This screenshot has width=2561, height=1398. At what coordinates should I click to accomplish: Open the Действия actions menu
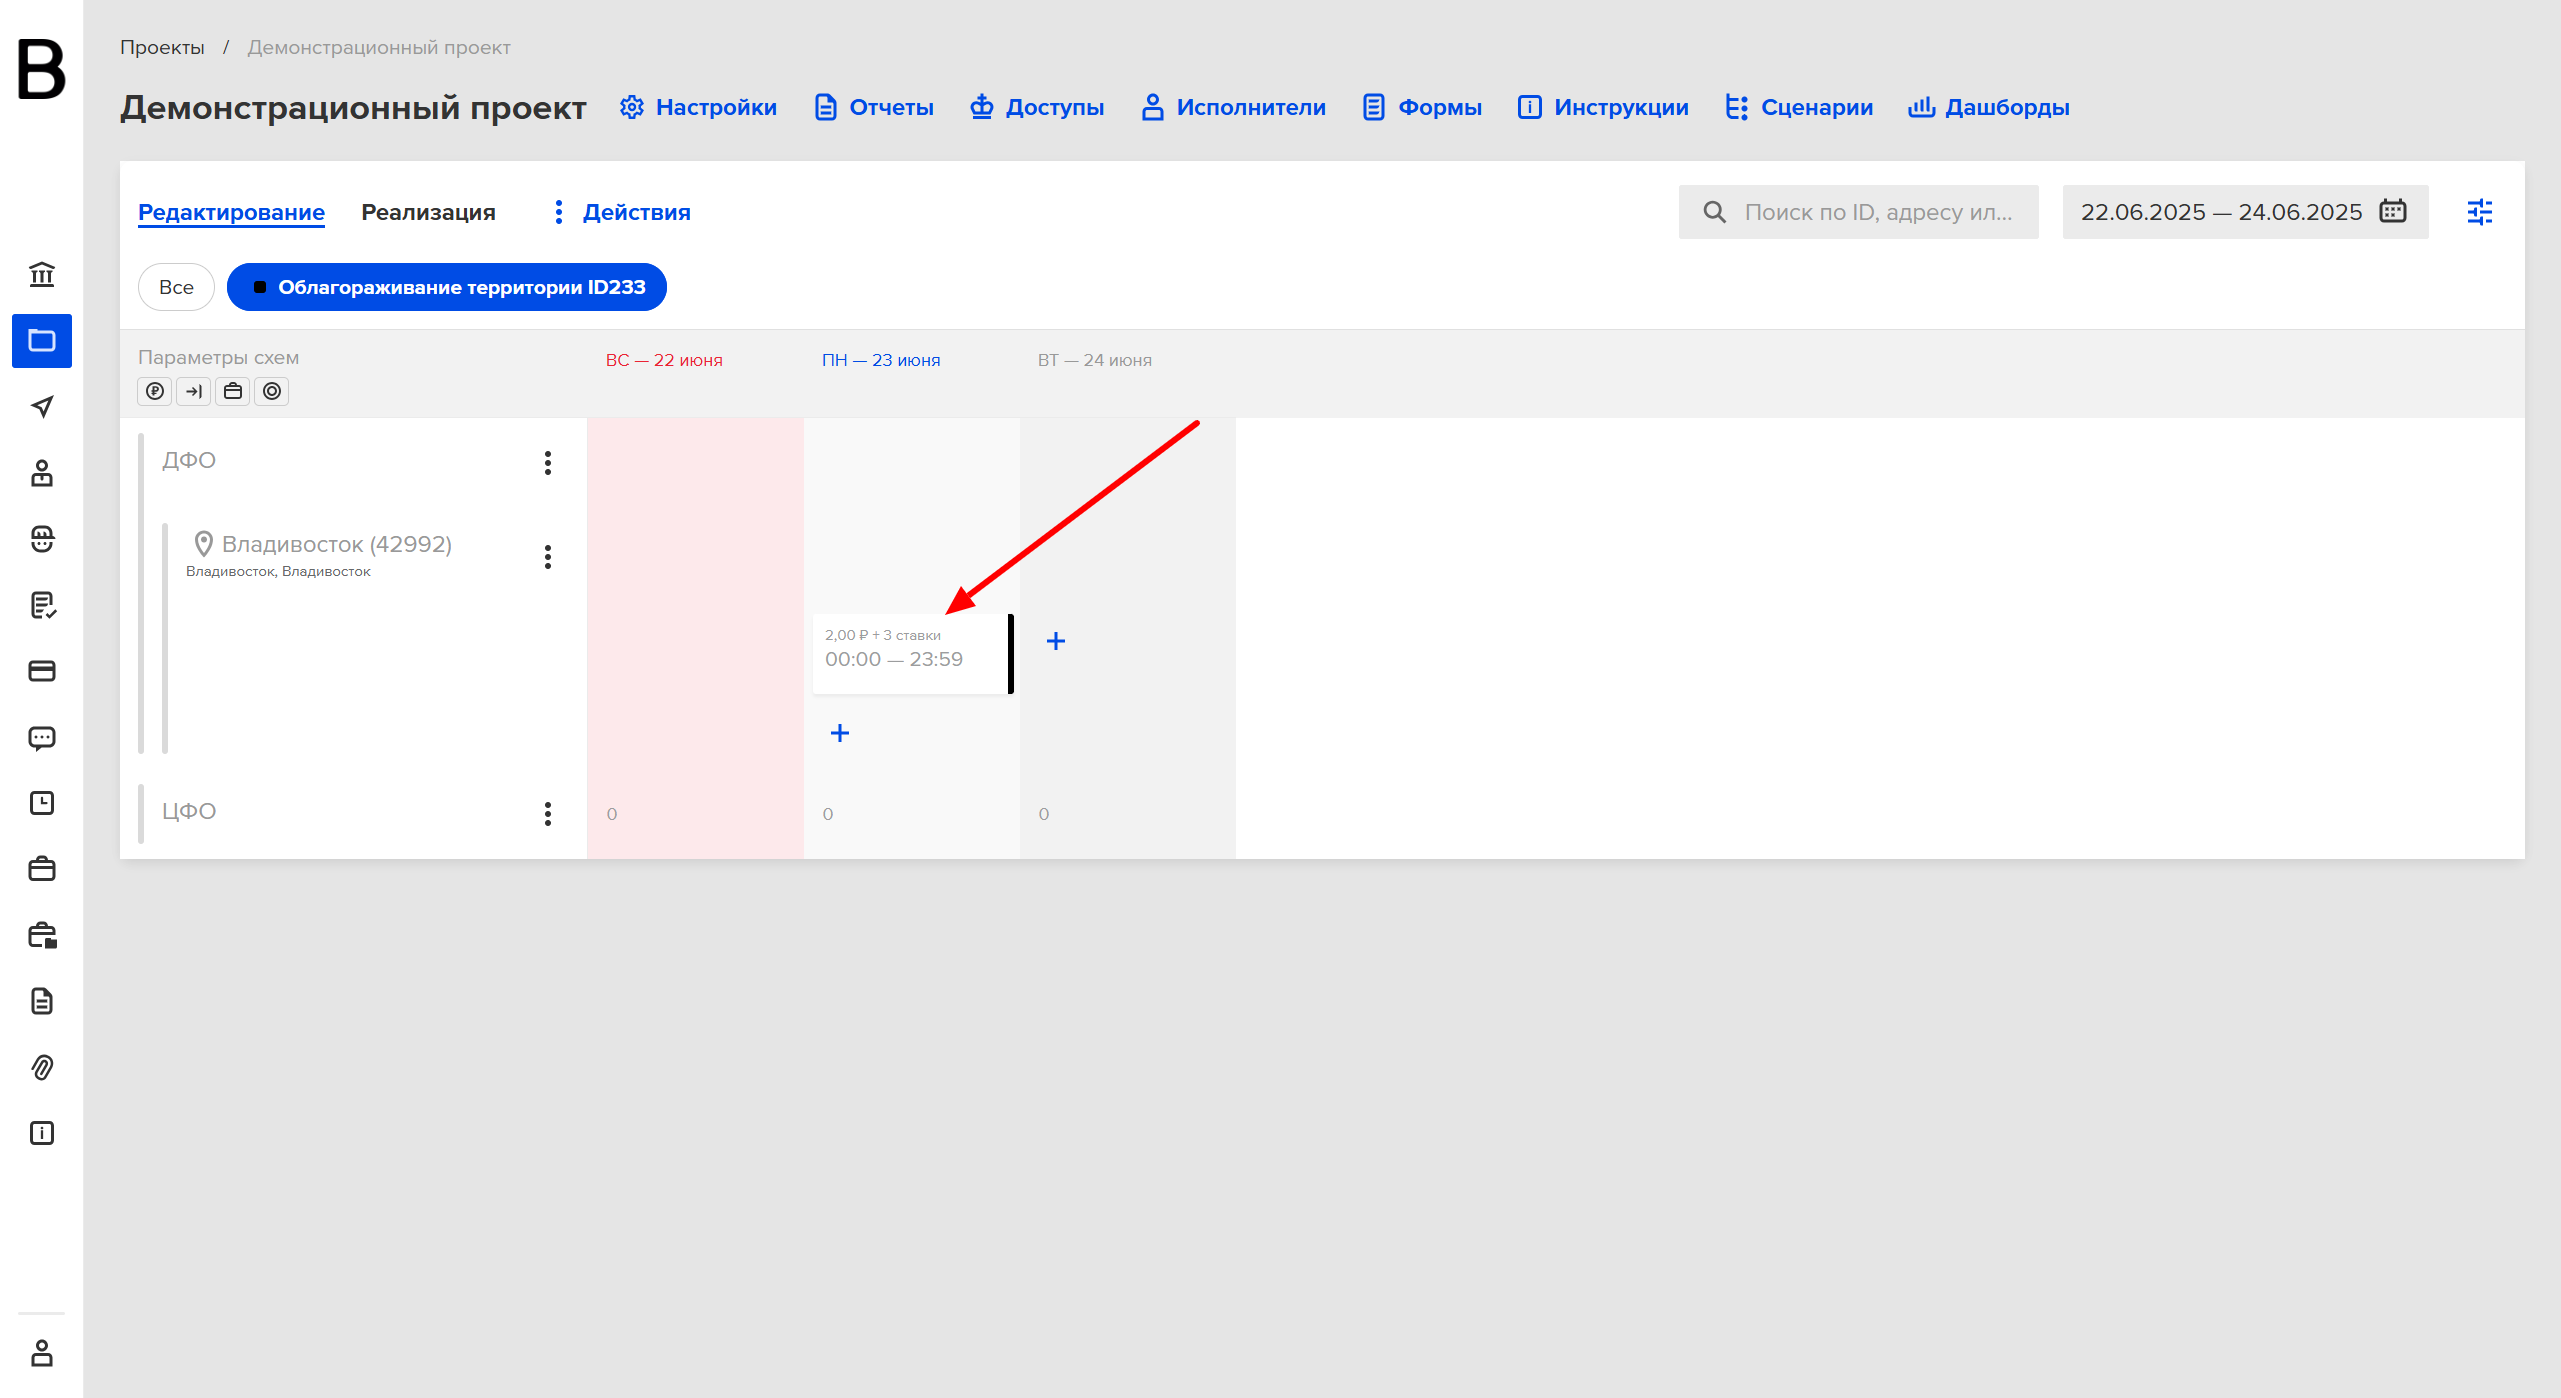pyautogui.click(x=622, y=212)
